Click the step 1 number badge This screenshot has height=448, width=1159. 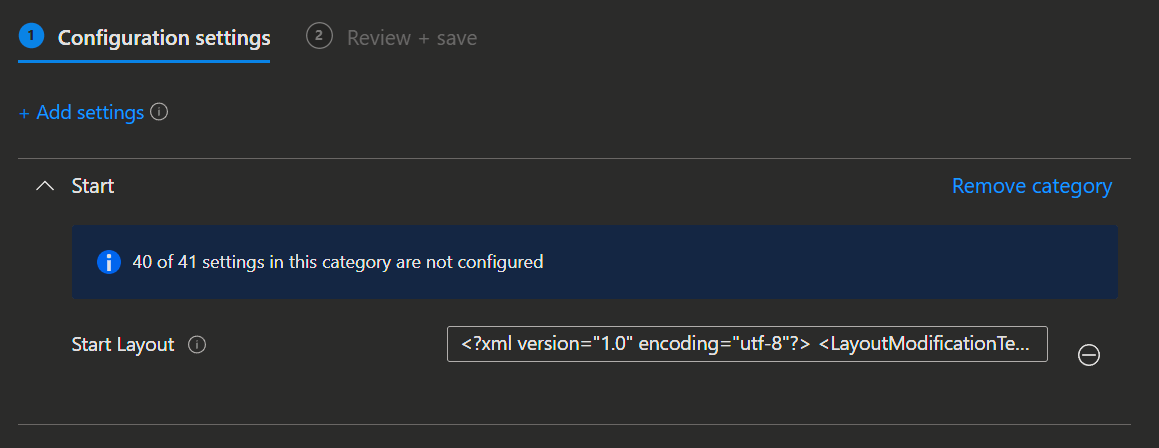click(x=31, y=37)
